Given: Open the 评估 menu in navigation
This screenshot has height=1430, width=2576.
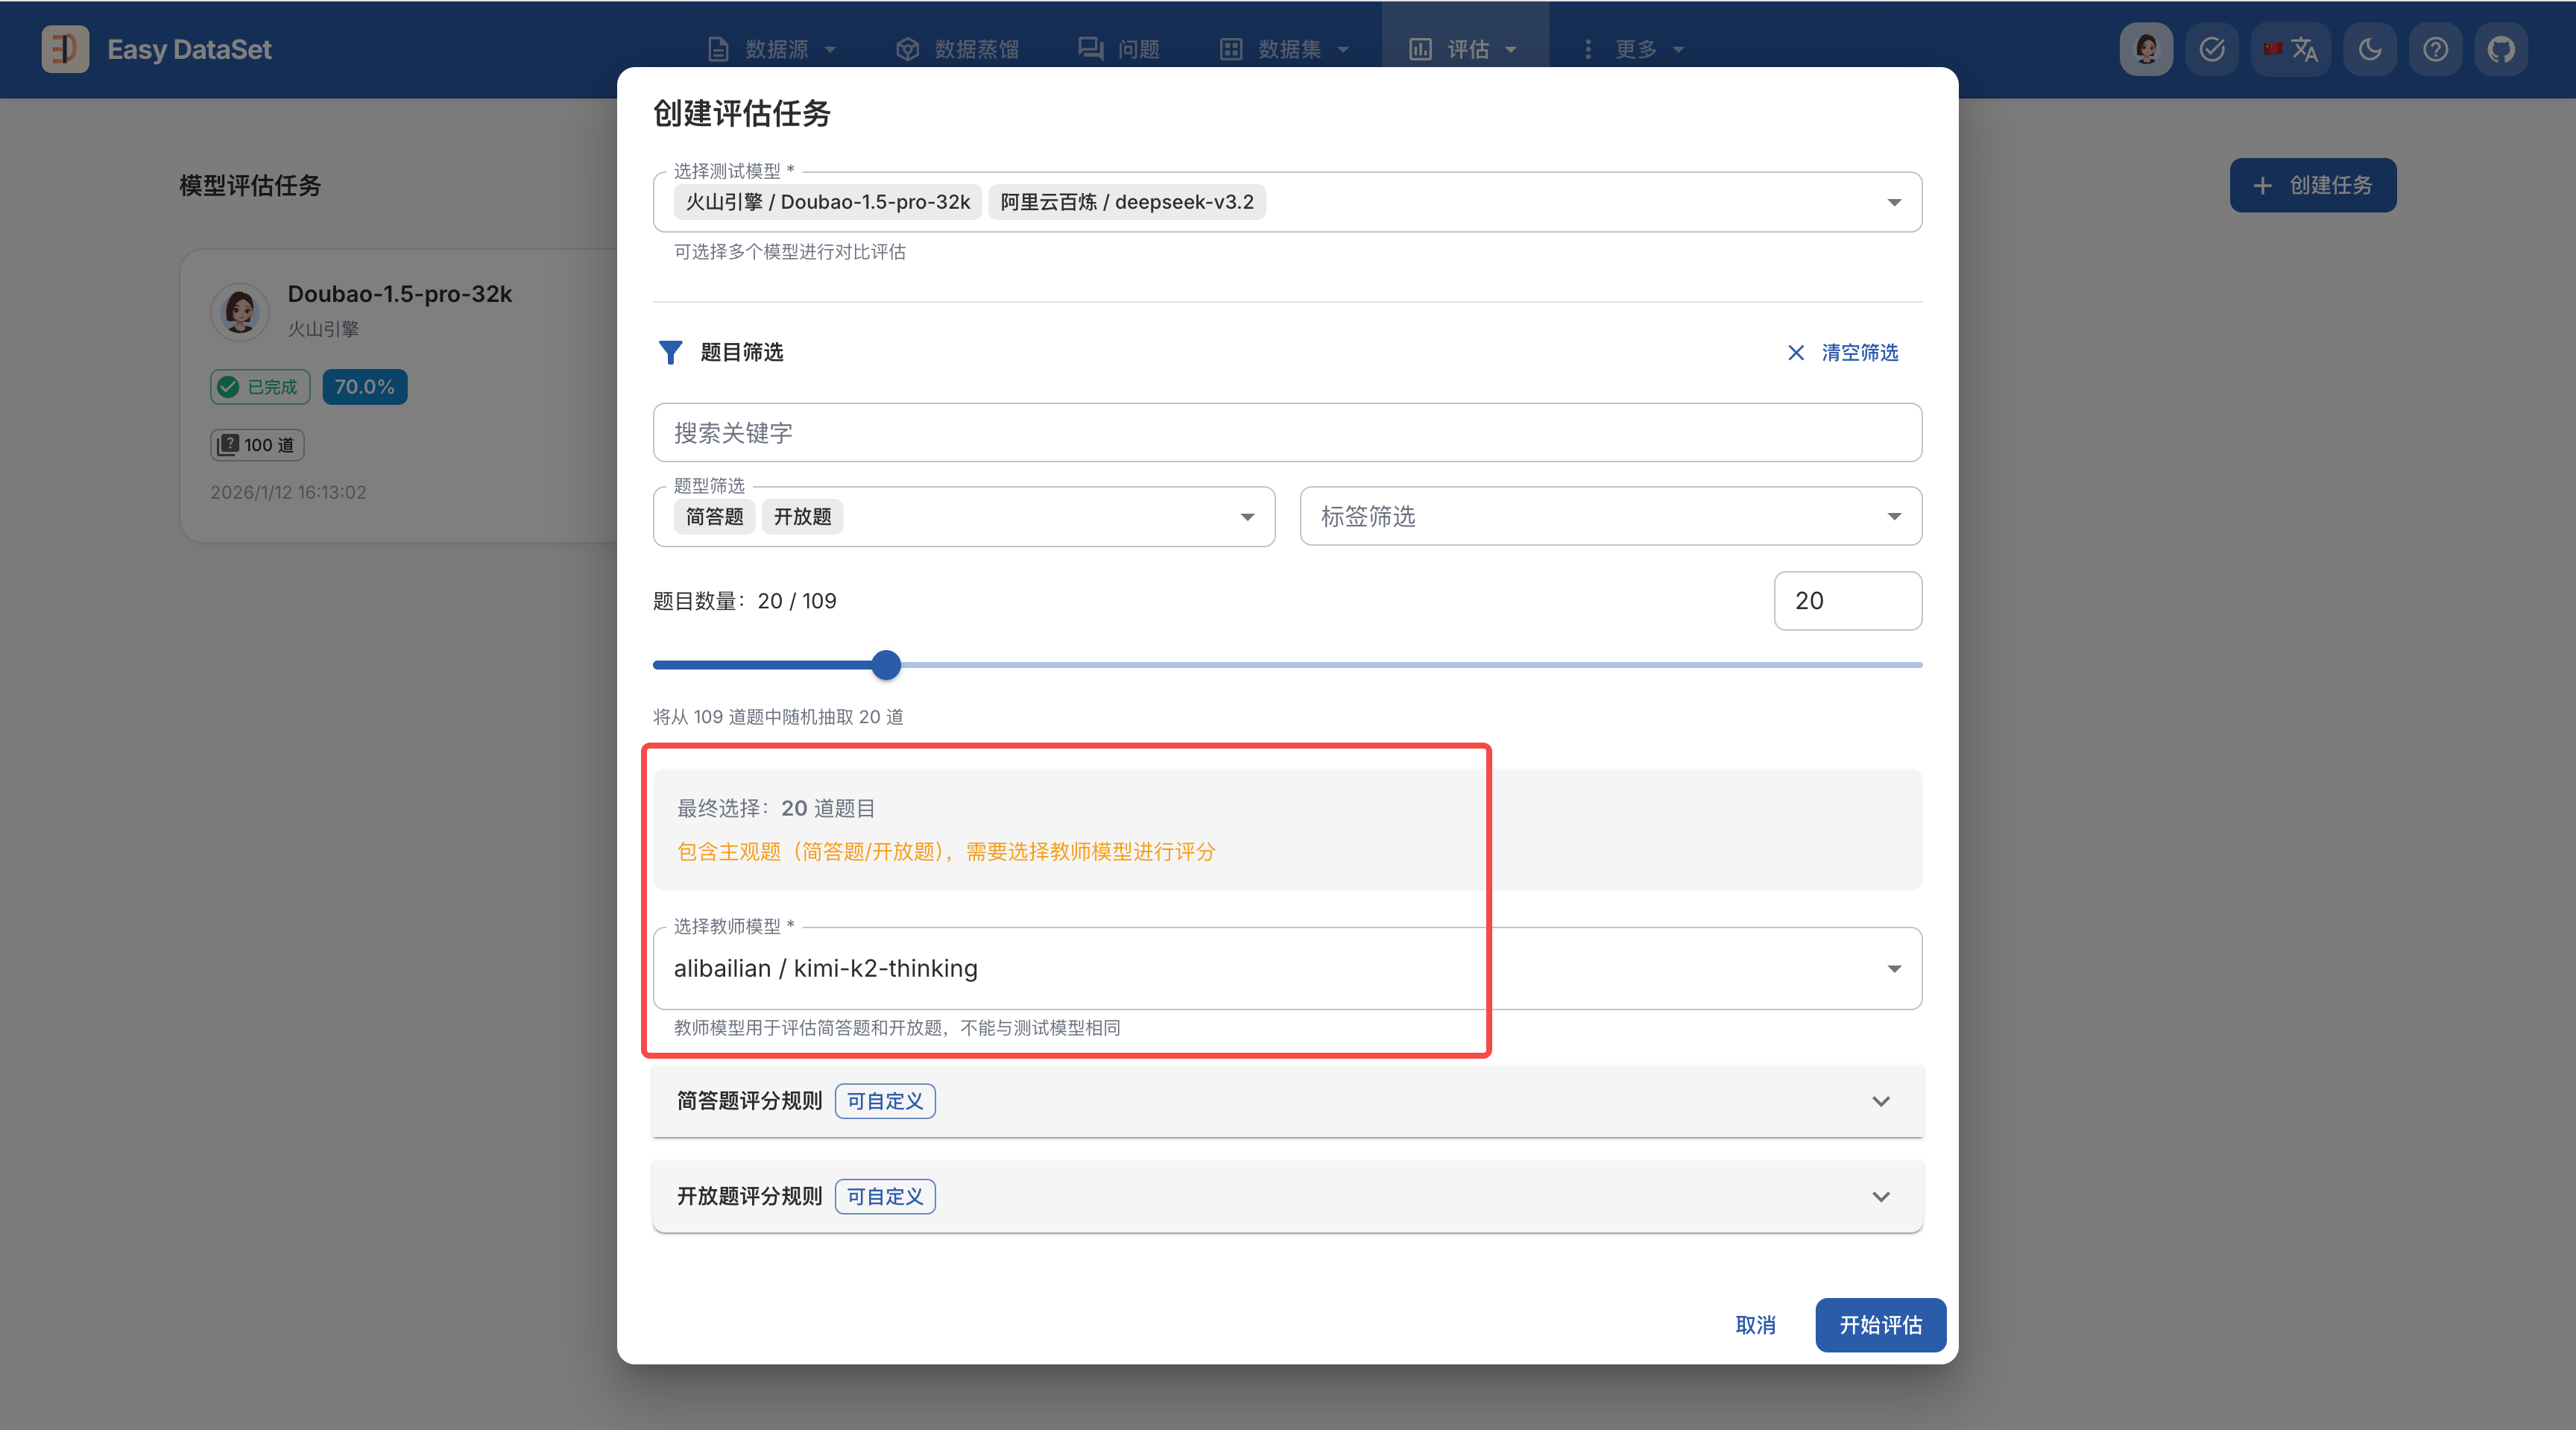Looking at the screenshot, I should pos(1464,49).
